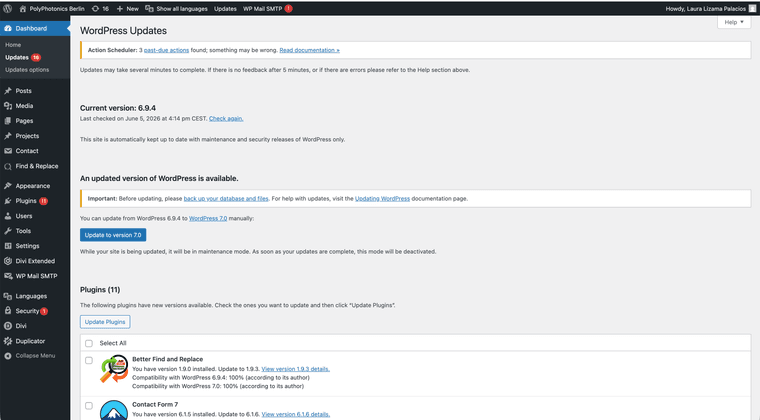Click the Check again link
760x420 pixels.
click(226, 119)
